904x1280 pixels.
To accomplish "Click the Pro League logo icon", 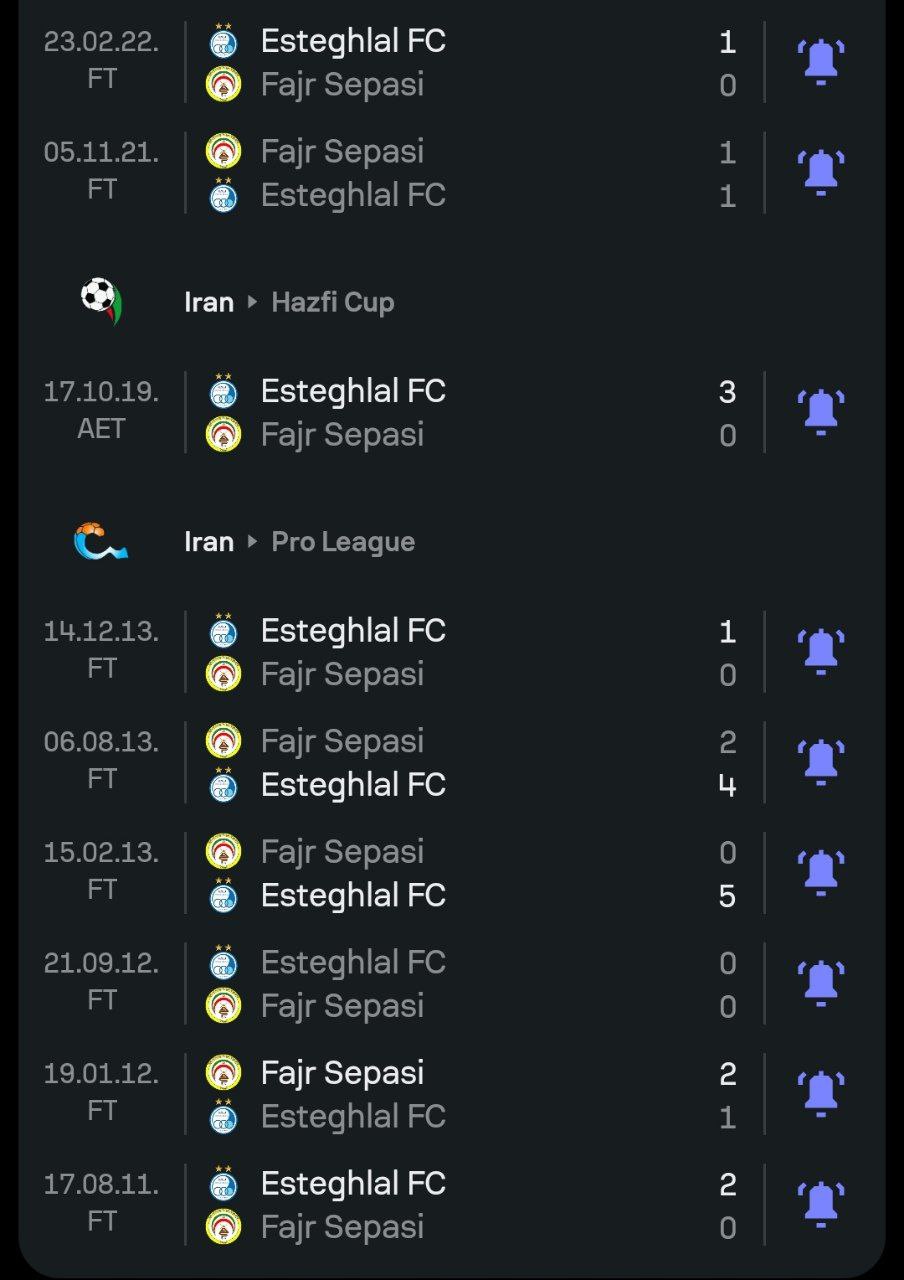I will point(100,541).
